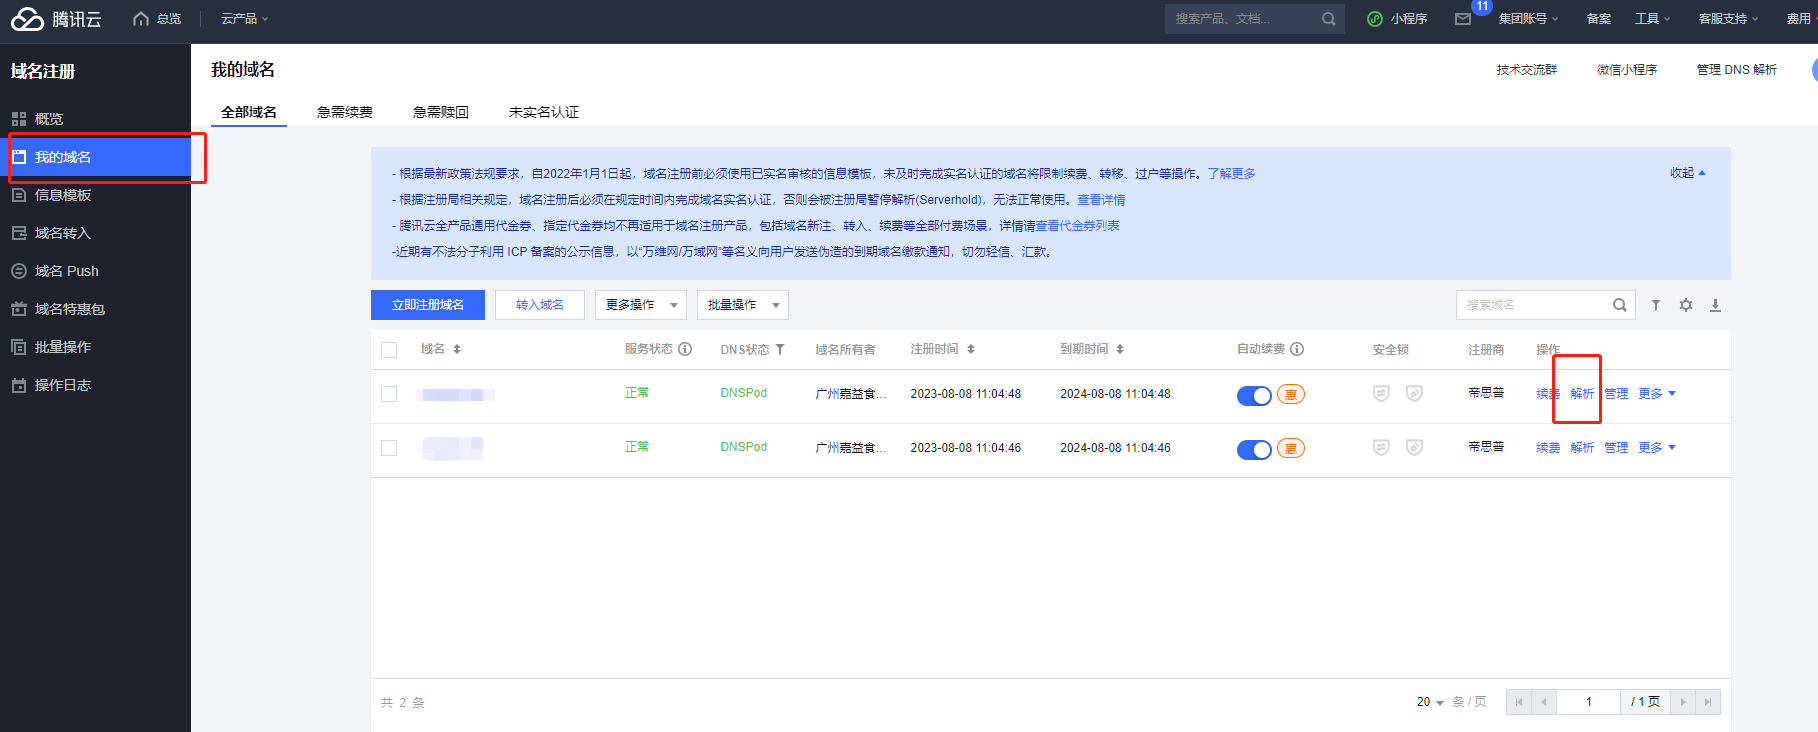Collapse the notice banner with 收起
The image size is (1818, 732).
(x=1687, y=173)
